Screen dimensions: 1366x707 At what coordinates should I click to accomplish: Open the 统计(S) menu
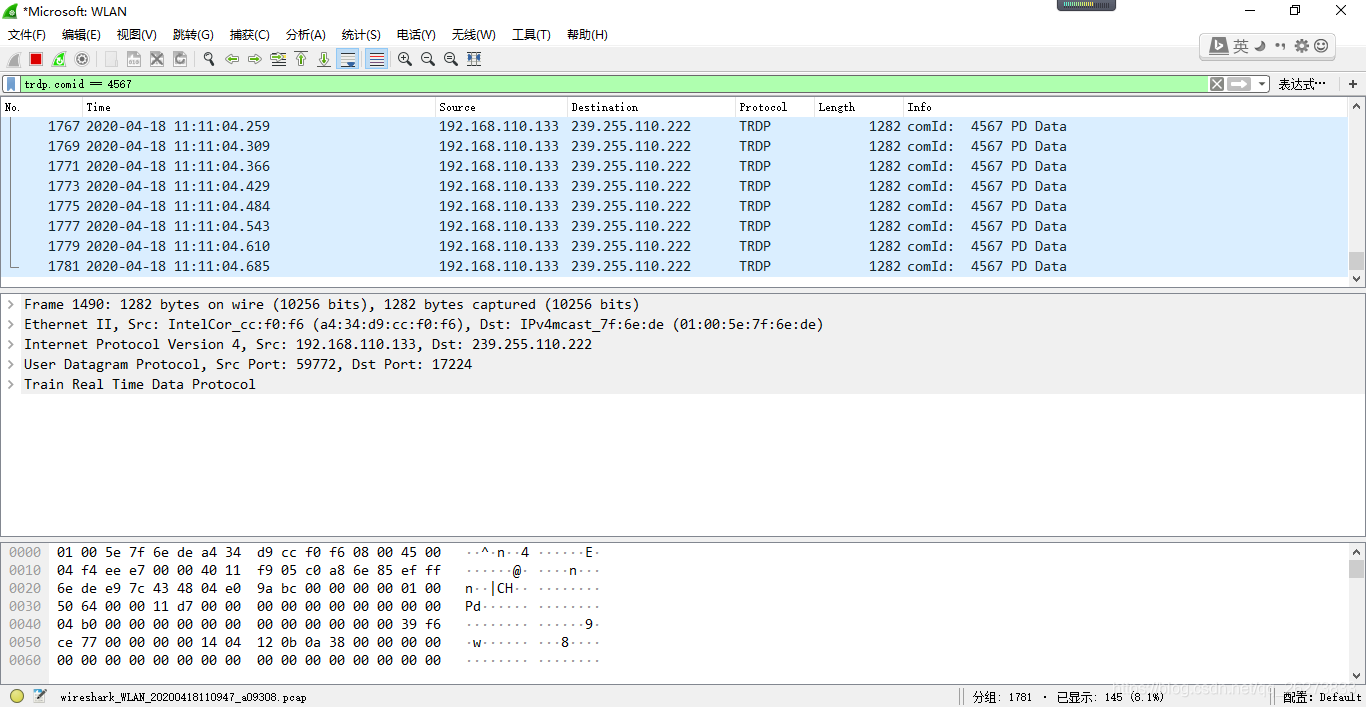(x=360, y=34)
